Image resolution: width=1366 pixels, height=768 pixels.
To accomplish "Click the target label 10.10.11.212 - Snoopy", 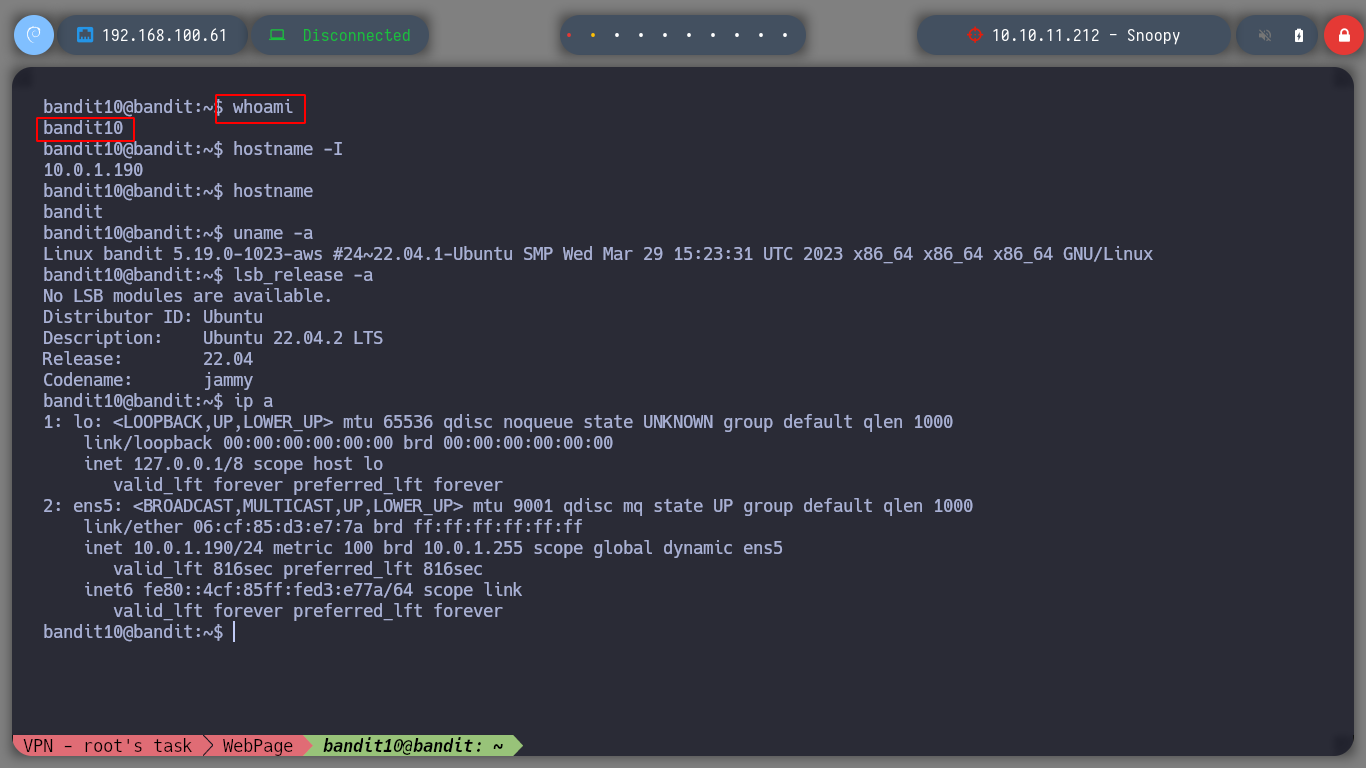I will tap(1086, 35).
